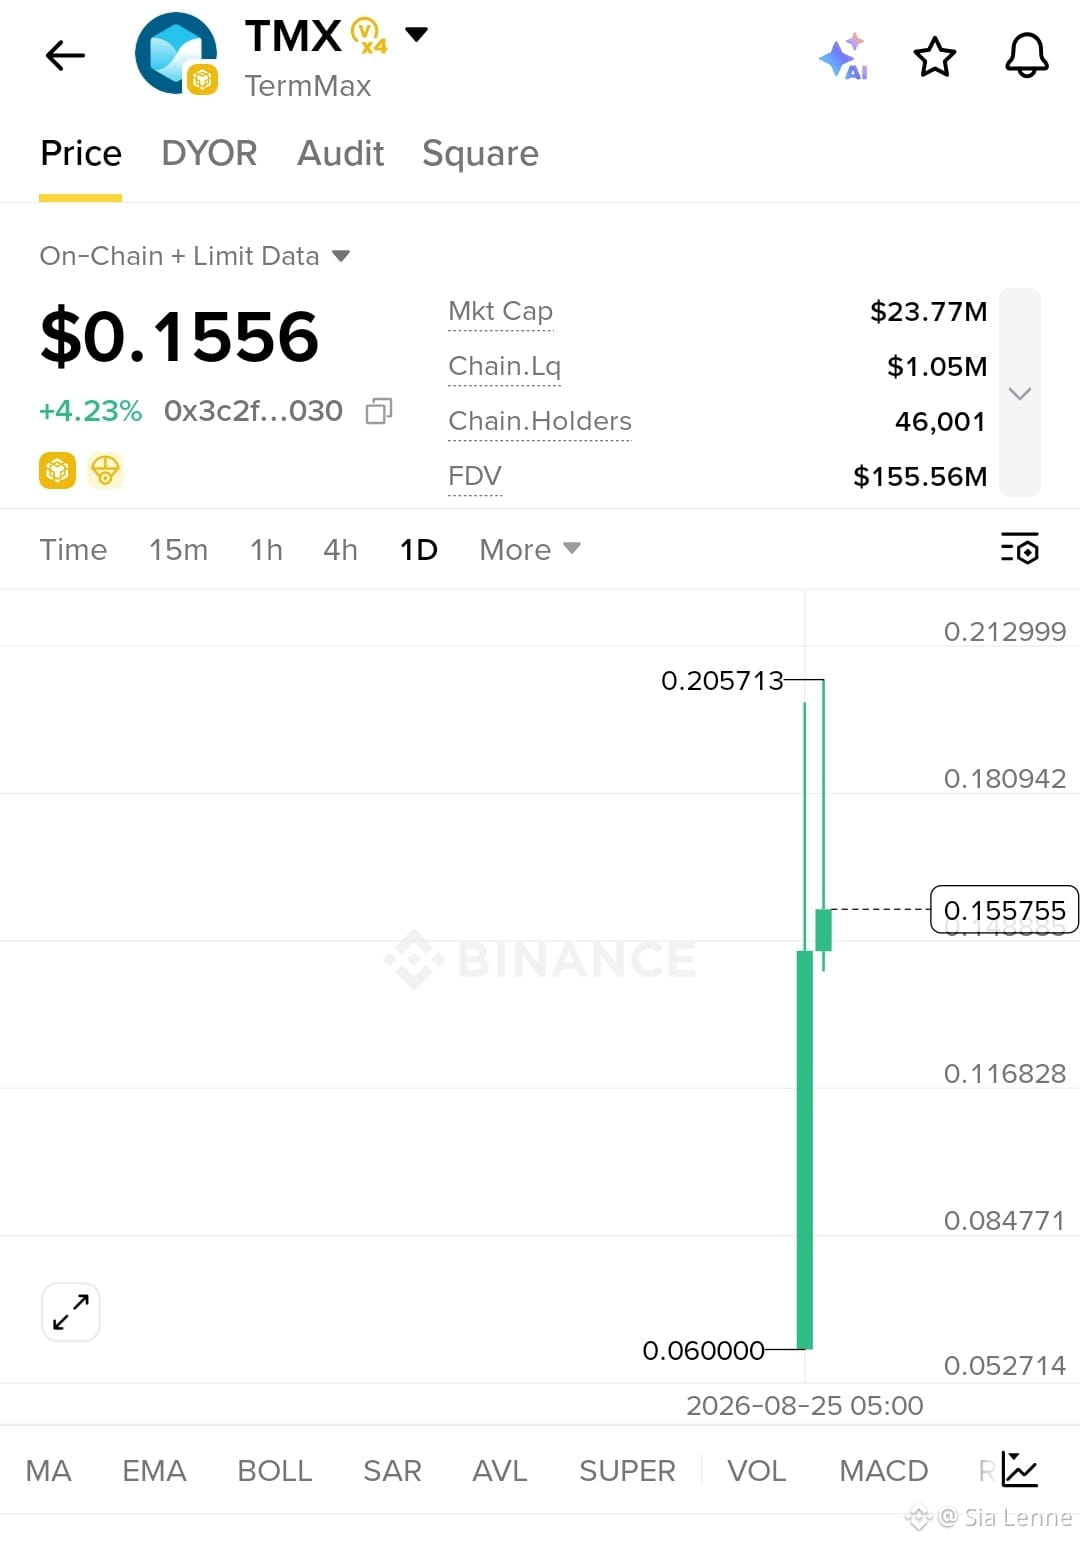Tap the 0.155755 current price marker
Viewport: 1080px width, 1542px height.
tap(1004, 910)
